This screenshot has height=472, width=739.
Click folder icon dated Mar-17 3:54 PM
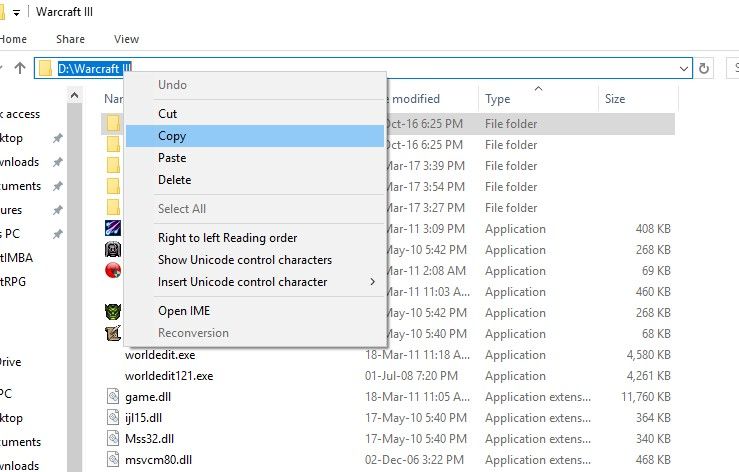113,186
